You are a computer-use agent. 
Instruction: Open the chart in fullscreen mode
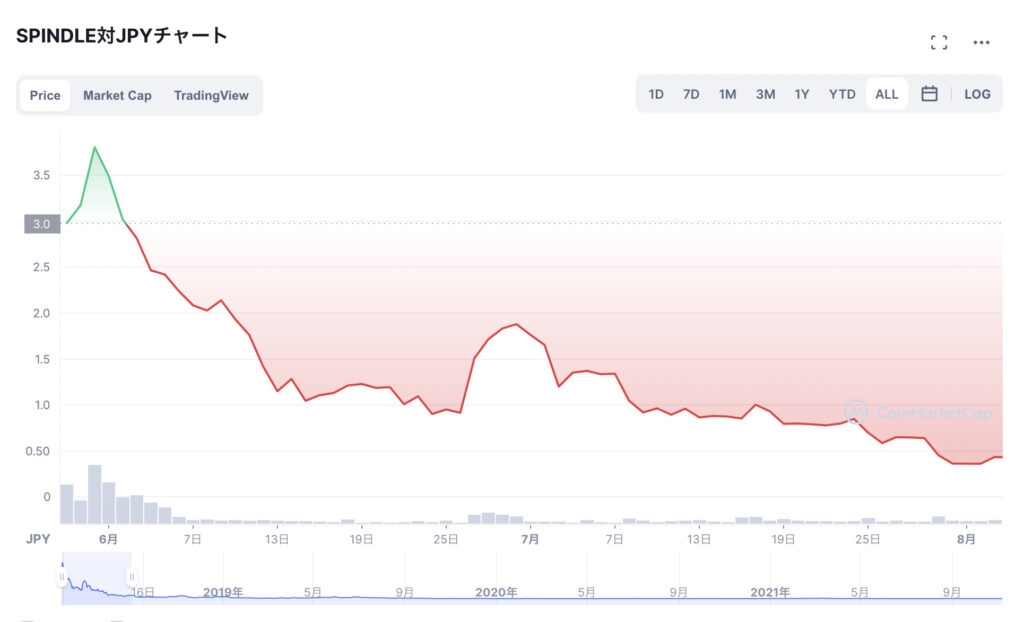pos(938,42)
